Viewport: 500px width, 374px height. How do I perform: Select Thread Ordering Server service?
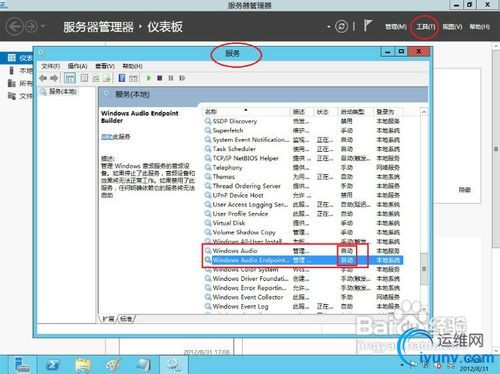[x=247, y=186]
